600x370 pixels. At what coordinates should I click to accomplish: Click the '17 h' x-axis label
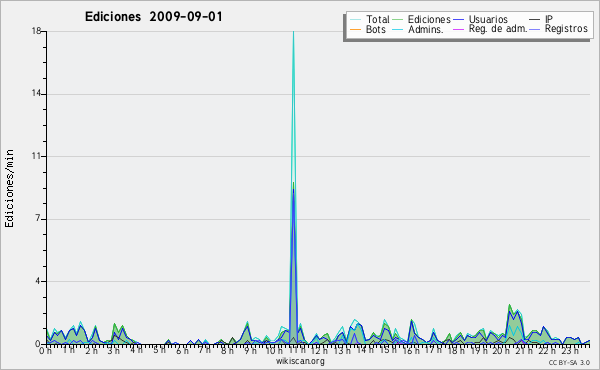point(433,350)
